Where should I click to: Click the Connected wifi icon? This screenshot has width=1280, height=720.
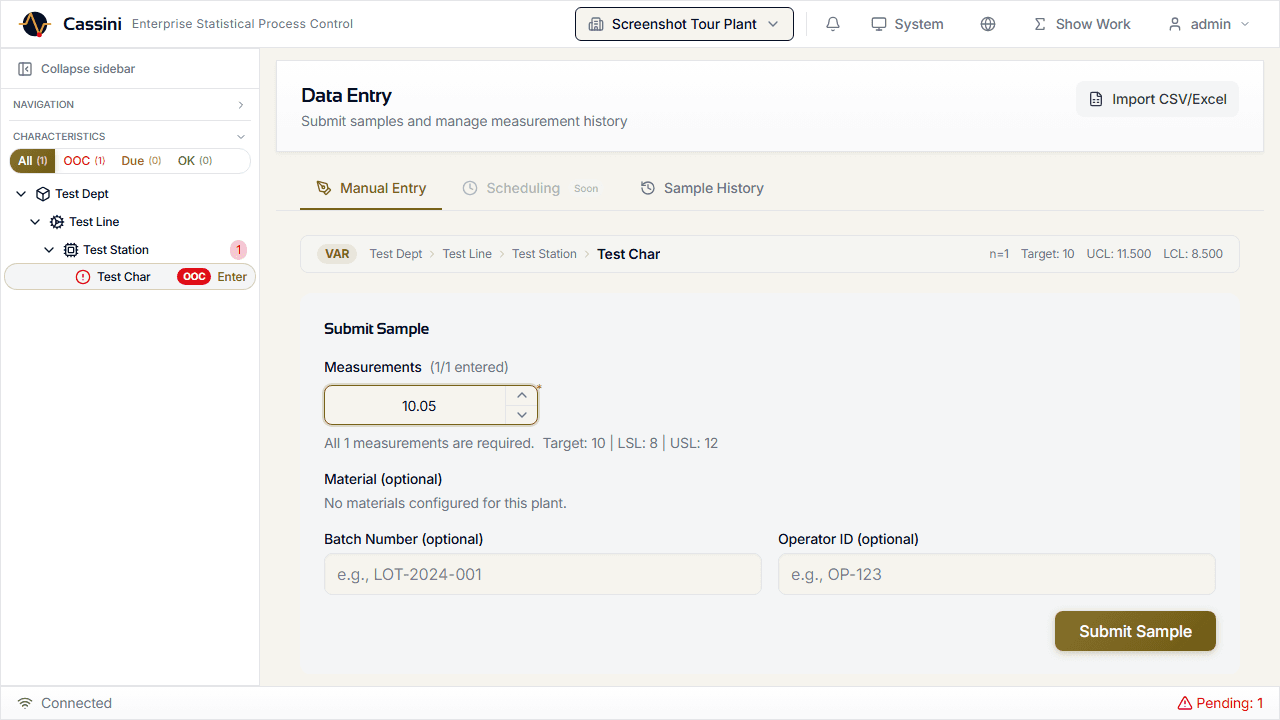coord(26,703)
